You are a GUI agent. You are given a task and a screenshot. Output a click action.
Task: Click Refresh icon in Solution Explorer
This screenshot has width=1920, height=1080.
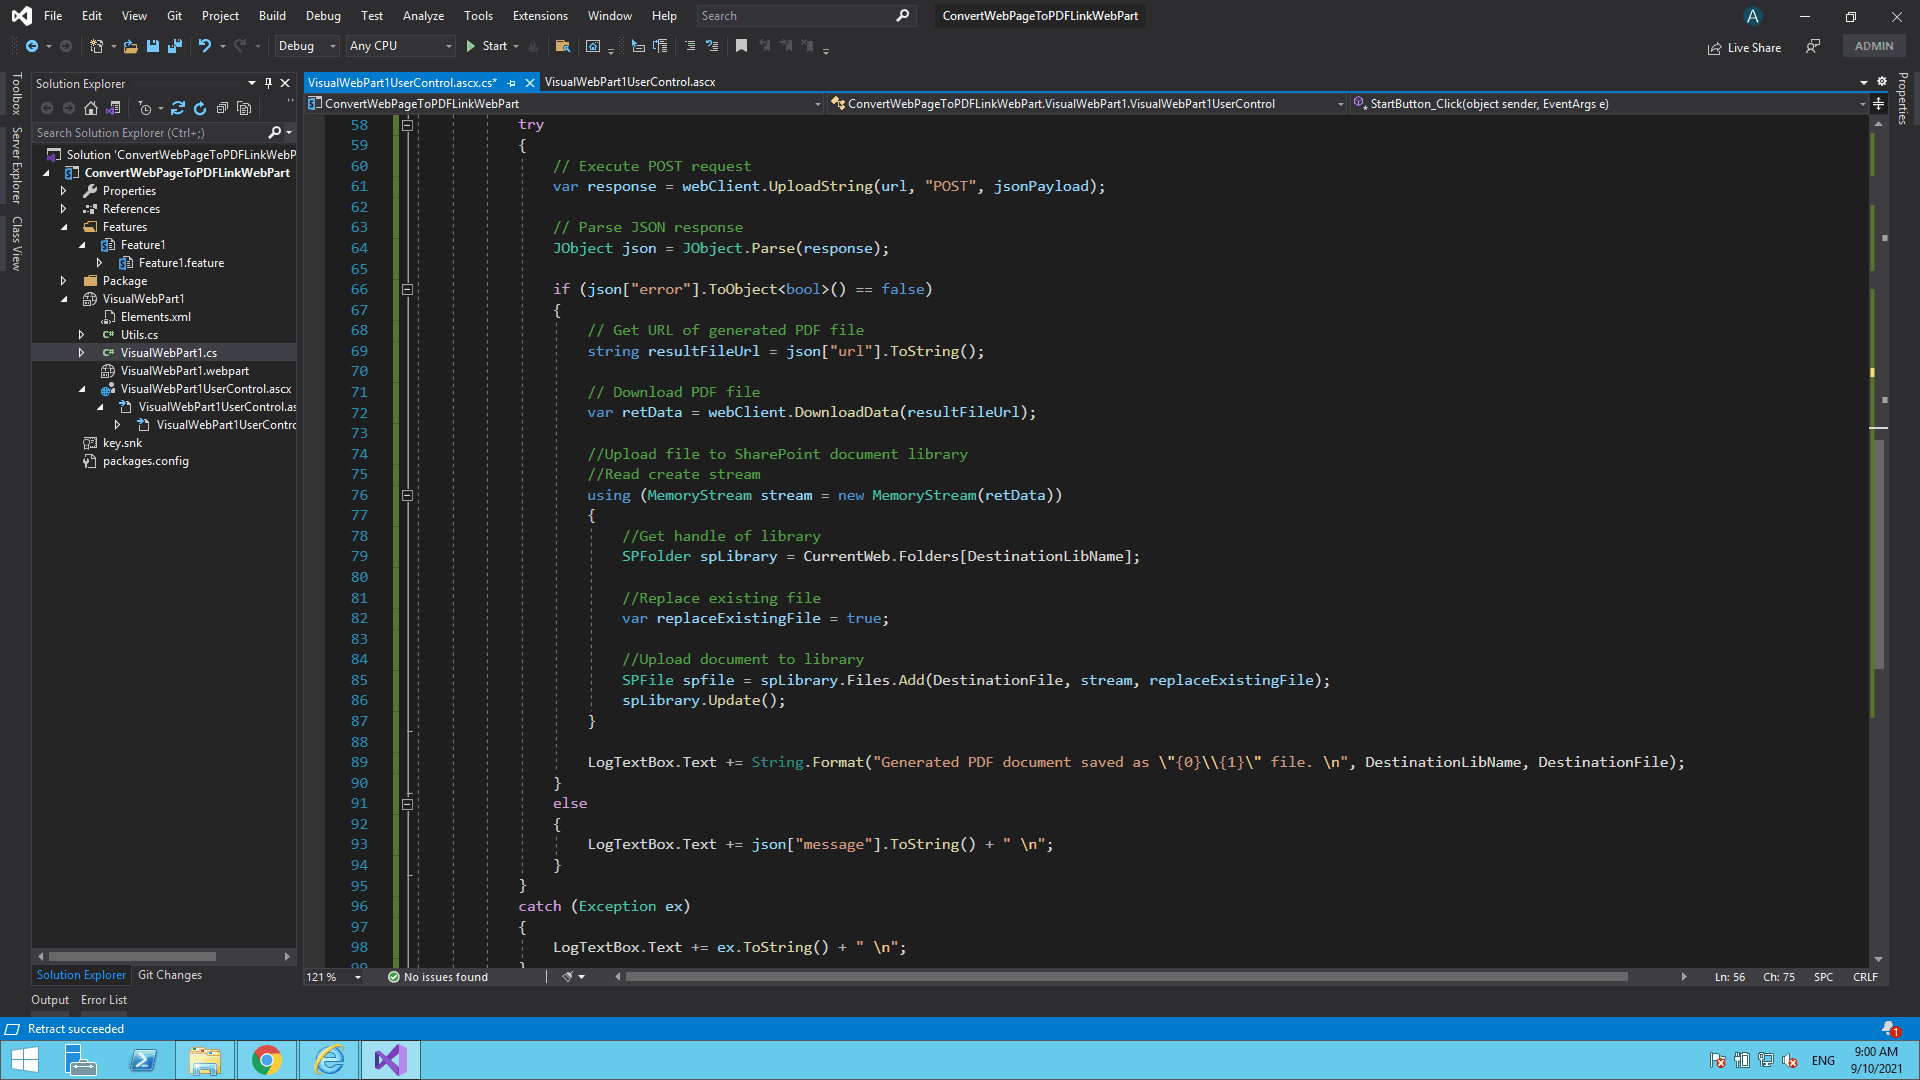pyautogui.click(x=200, y=108)
